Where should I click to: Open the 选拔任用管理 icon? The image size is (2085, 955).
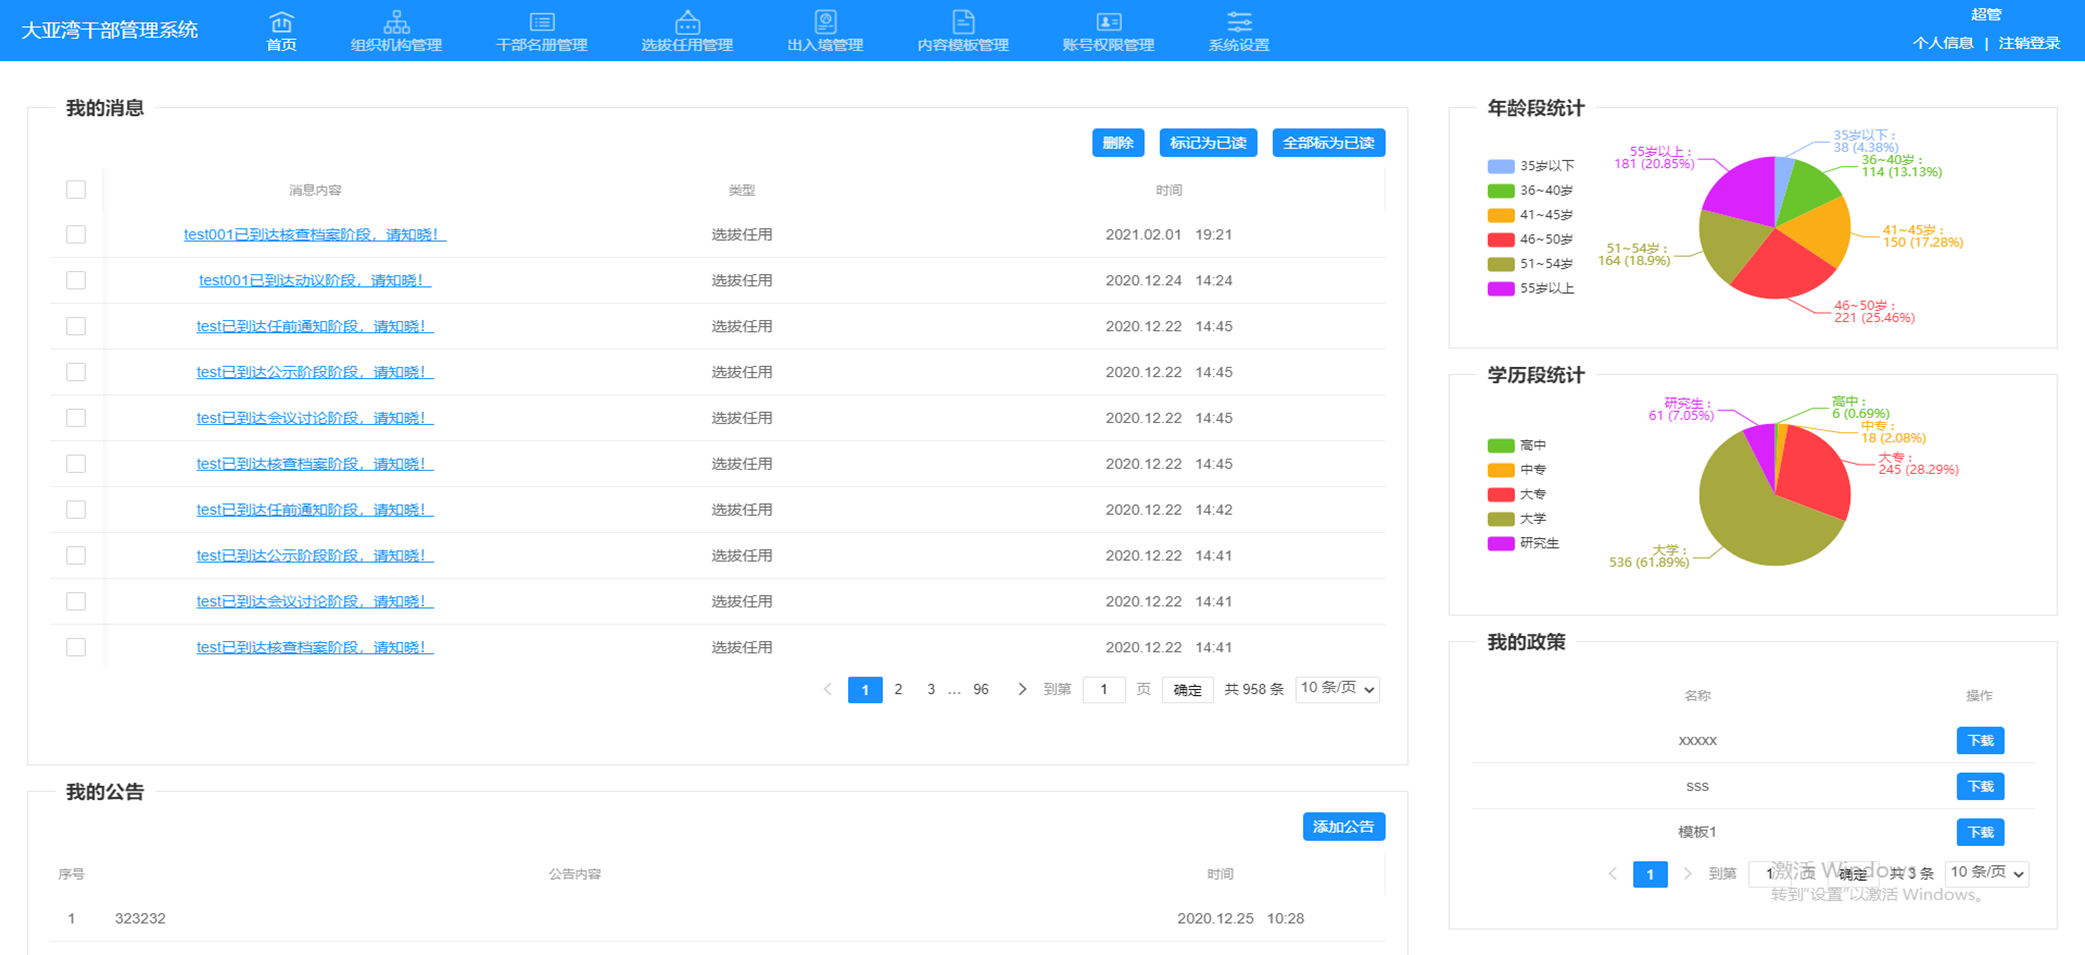point(687,21)
